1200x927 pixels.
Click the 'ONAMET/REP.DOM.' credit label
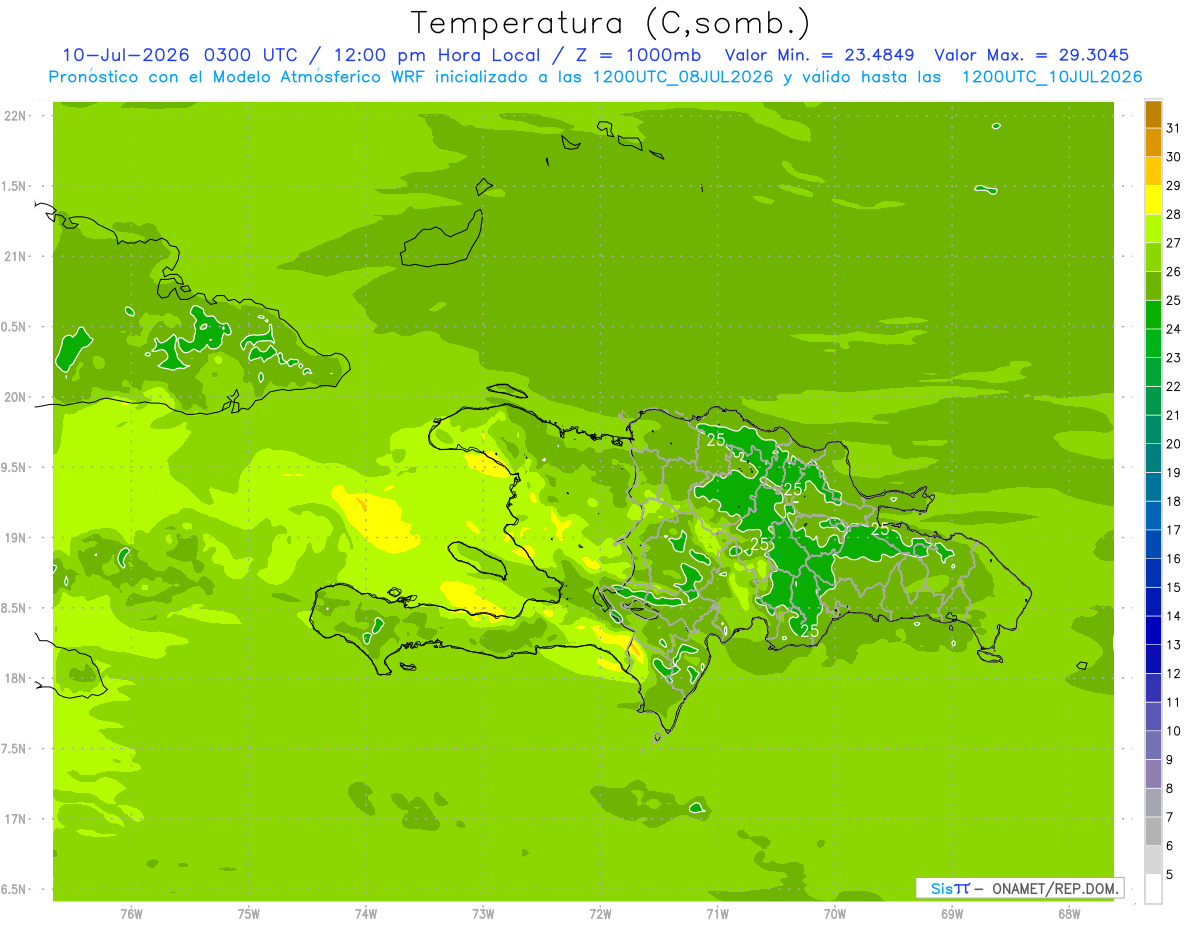(1056, 888)
